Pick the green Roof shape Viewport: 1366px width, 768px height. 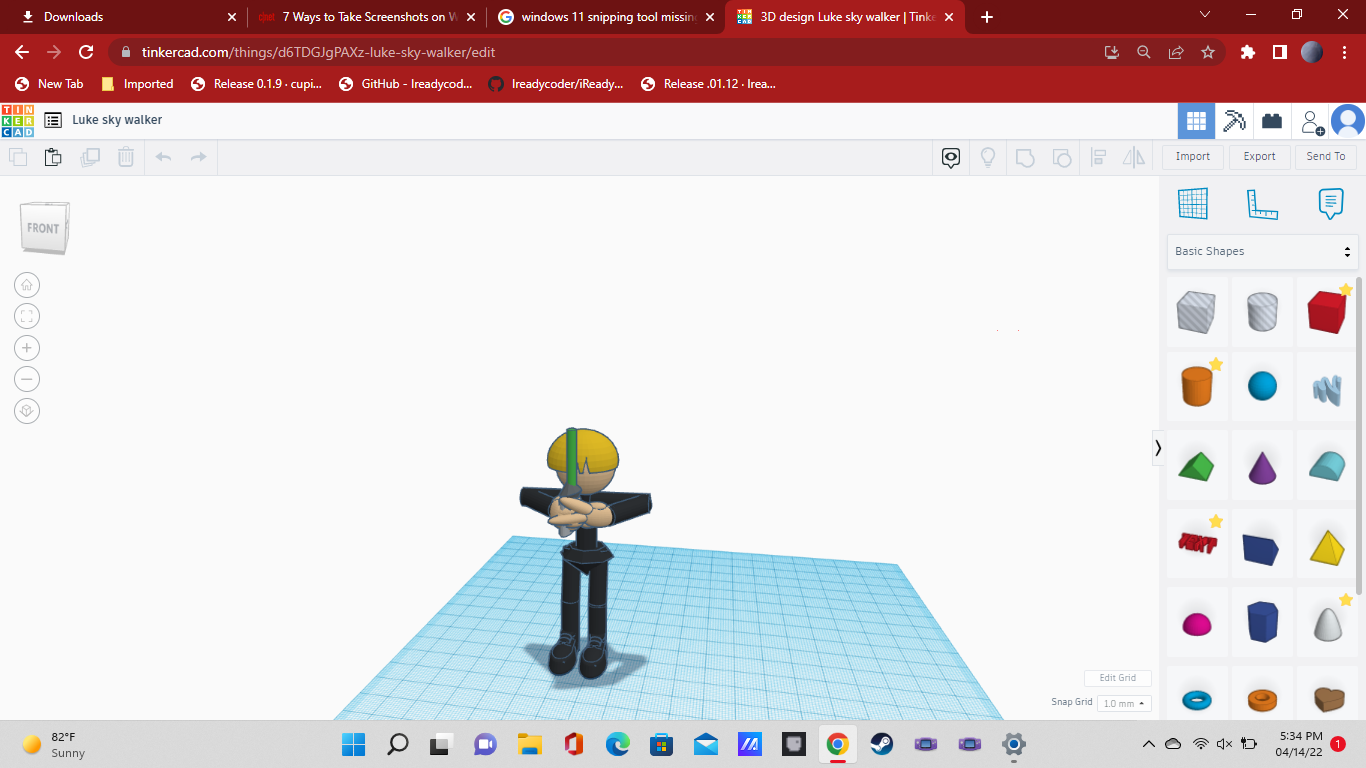point(1196,466)
